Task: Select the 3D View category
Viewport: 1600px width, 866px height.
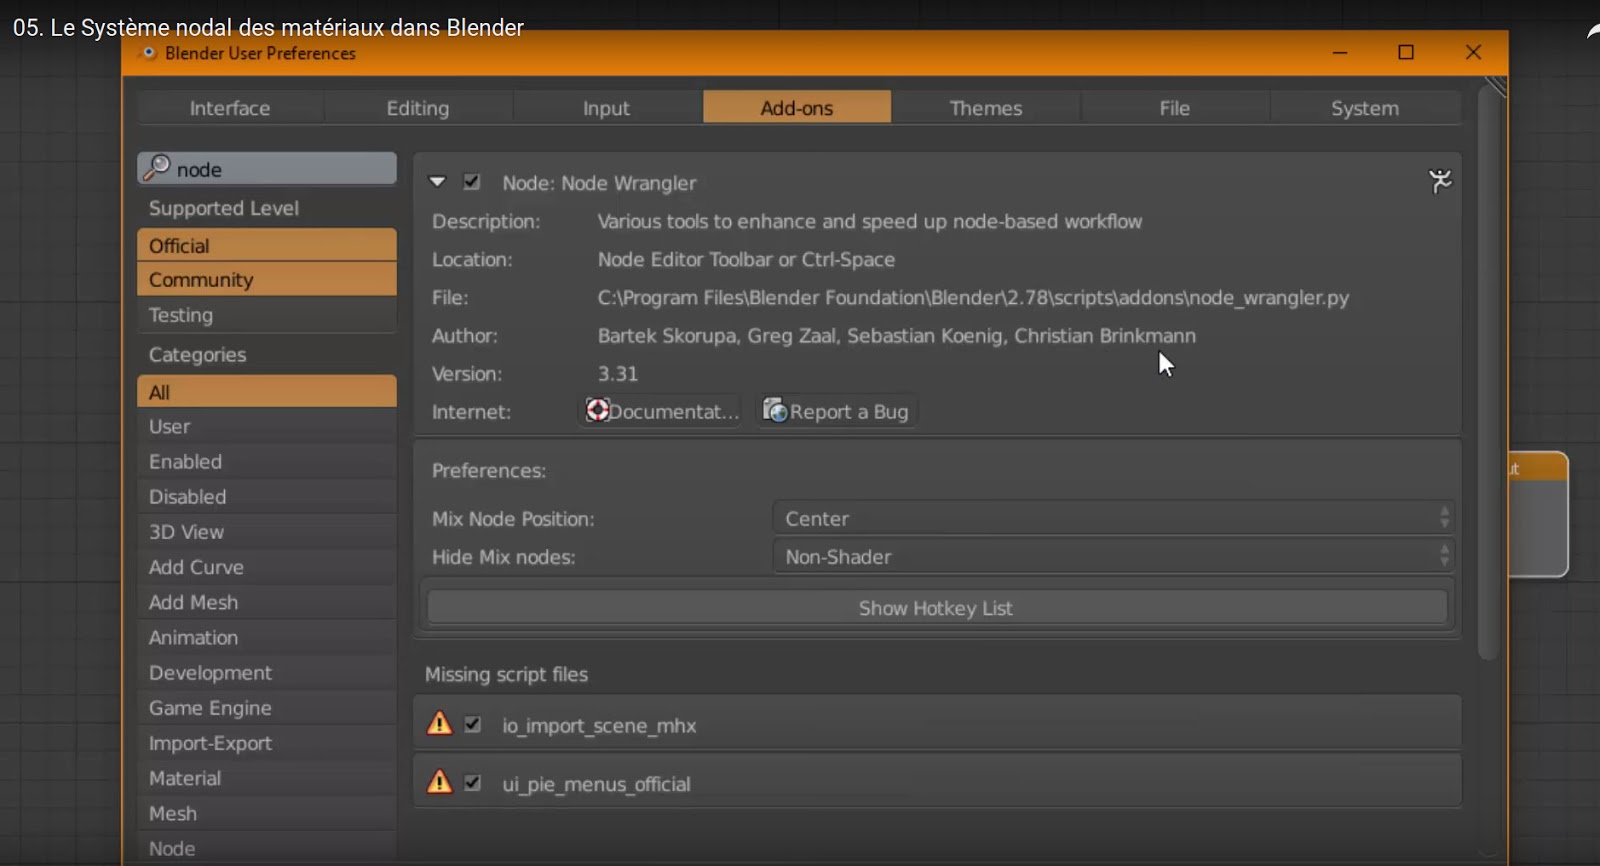Action: point(267,532)
